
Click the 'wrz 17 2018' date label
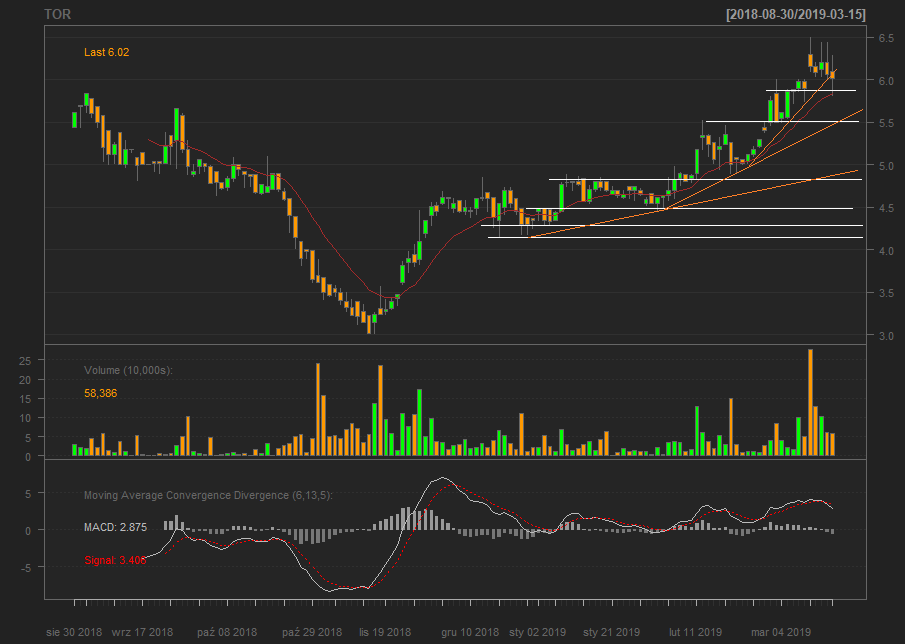click(x=142, y=632)
